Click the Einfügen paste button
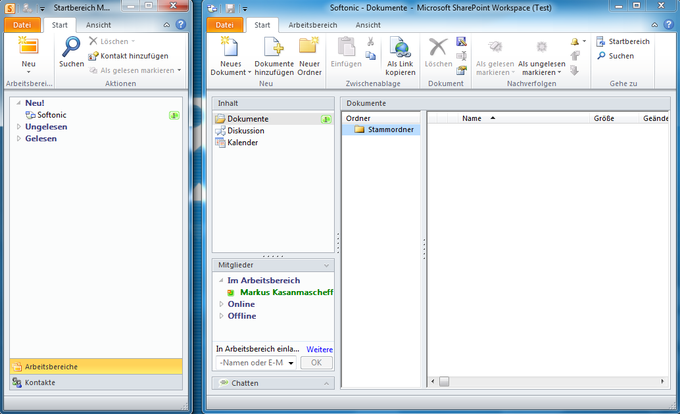This screenshot has width=680, height=414. [346, 52]
